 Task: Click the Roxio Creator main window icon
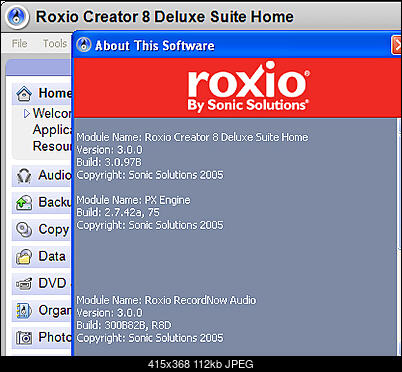(17, 16)
